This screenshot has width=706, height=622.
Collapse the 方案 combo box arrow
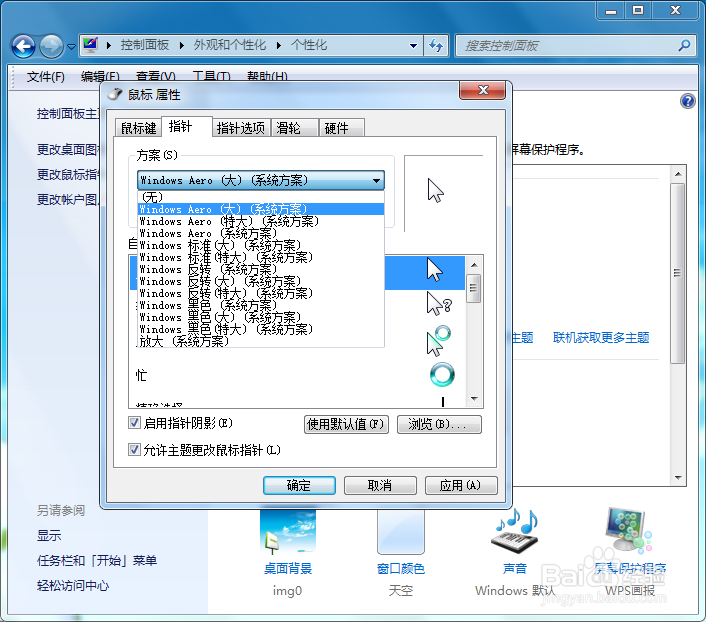[x=376, y=181]
